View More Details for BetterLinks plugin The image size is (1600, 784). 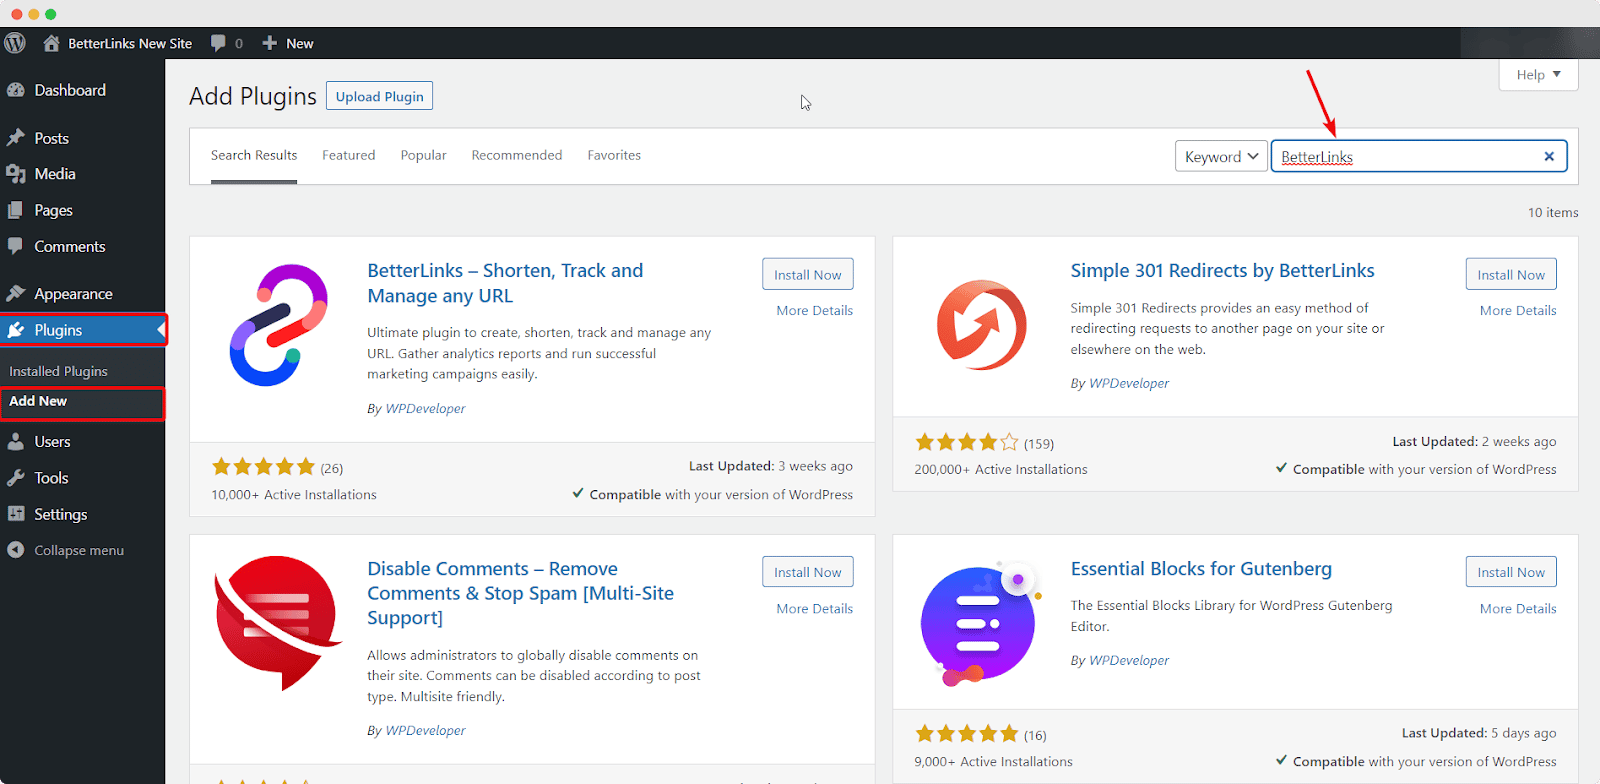pyautogui.click(x=815, y=310)
